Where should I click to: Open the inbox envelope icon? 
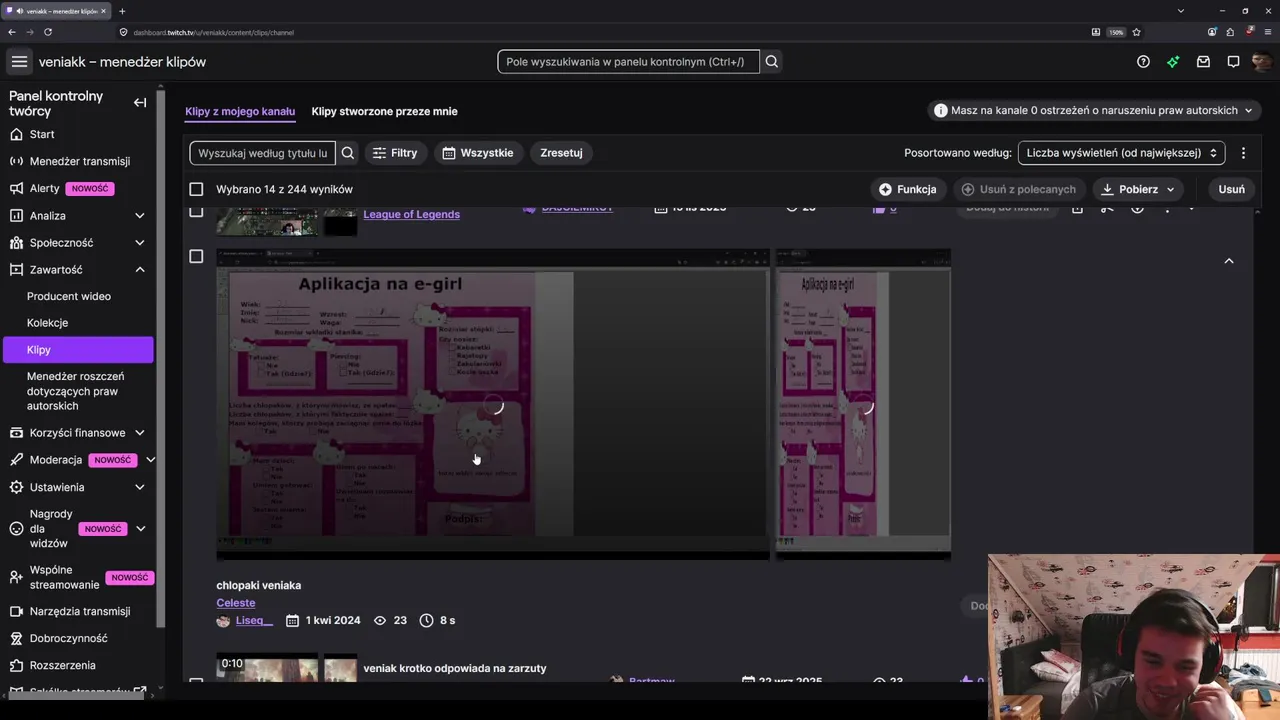click(1203, 62)
